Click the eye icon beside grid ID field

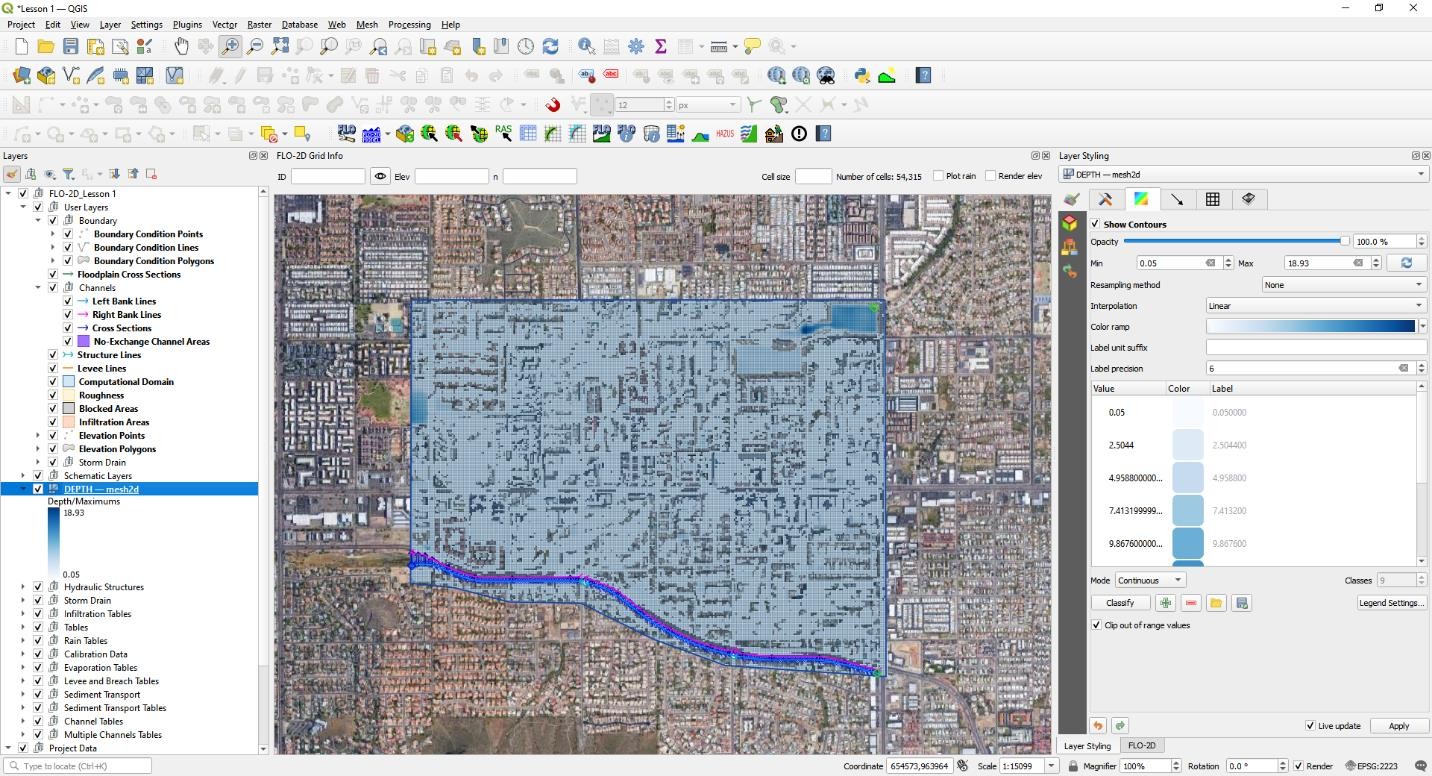pyautogui.click(x=380, y=176)
